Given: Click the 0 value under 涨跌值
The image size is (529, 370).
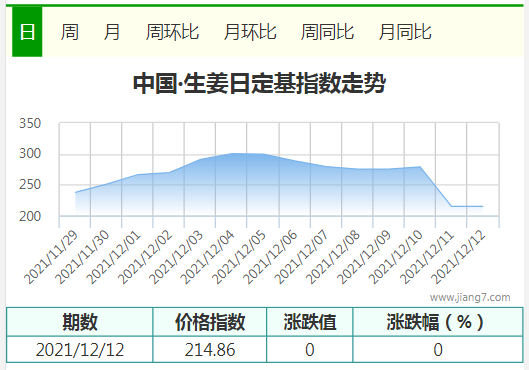Looking at the screenshot, I should click(310, 349).
